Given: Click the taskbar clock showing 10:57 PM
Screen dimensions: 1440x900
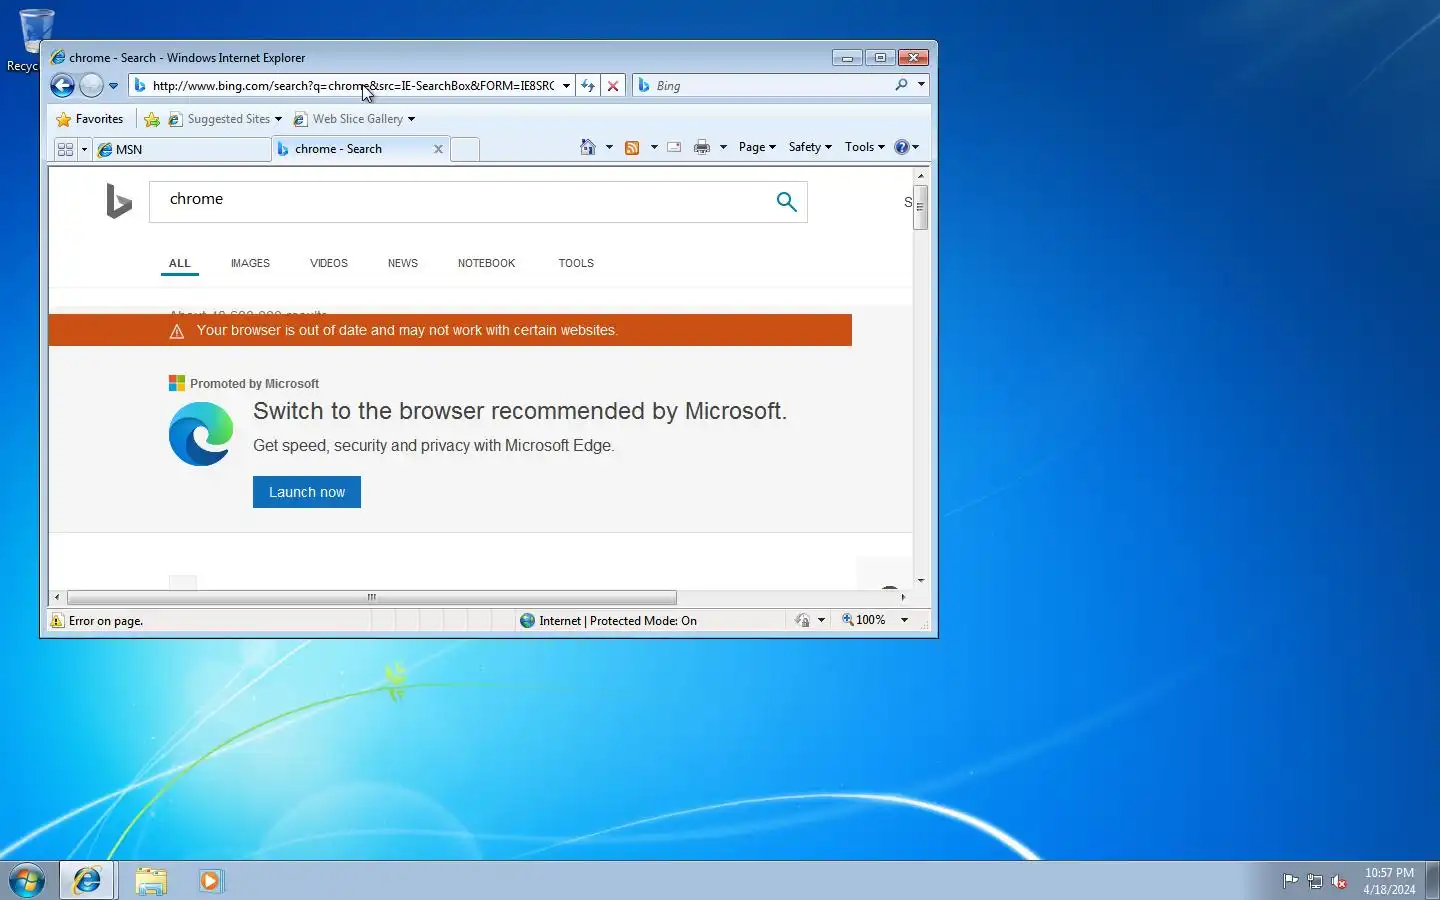Looking at the screenshot, I should [1389, 881].
